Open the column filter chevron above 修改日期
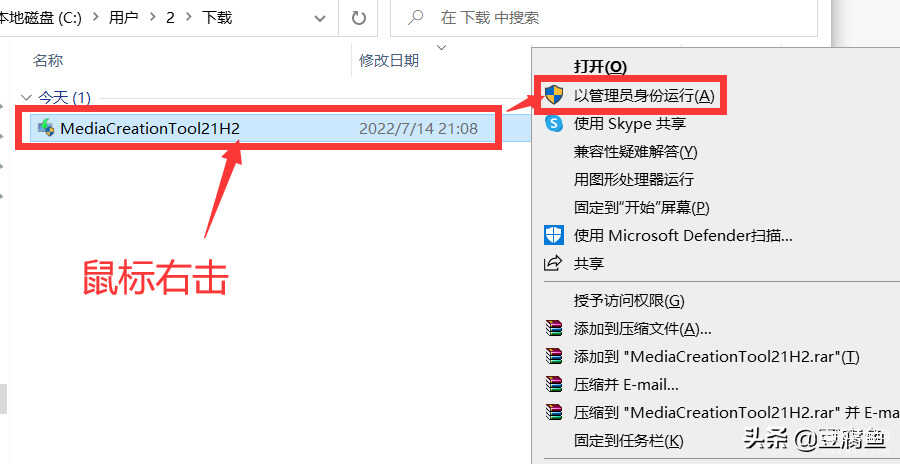 point(441,48)
